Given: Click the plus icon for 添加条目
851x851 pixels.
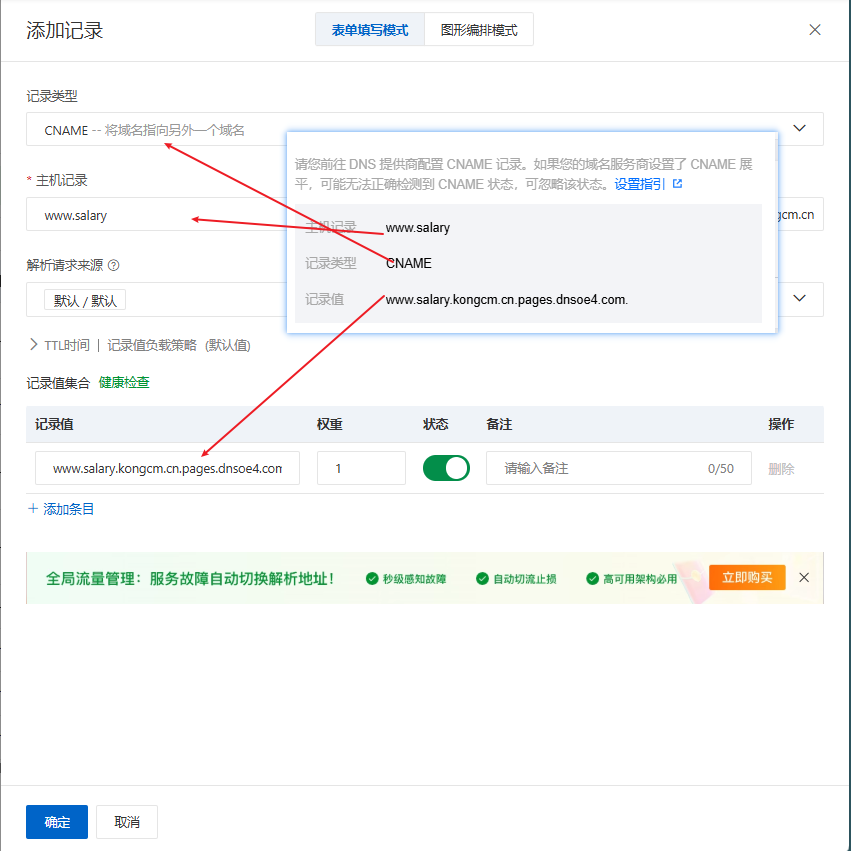Looking at the screenshot, I should click(33, 509).
